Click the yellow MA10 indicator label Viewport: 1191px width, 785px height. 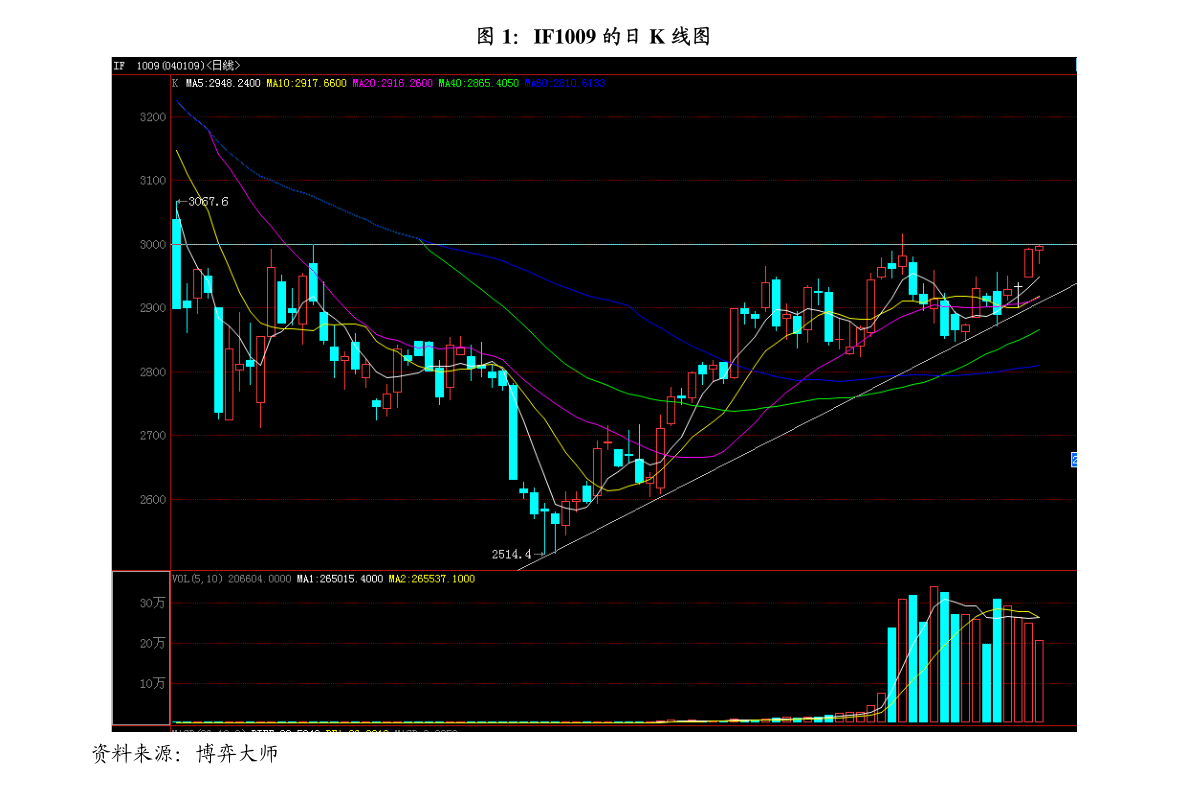click(x=306, y=84)
